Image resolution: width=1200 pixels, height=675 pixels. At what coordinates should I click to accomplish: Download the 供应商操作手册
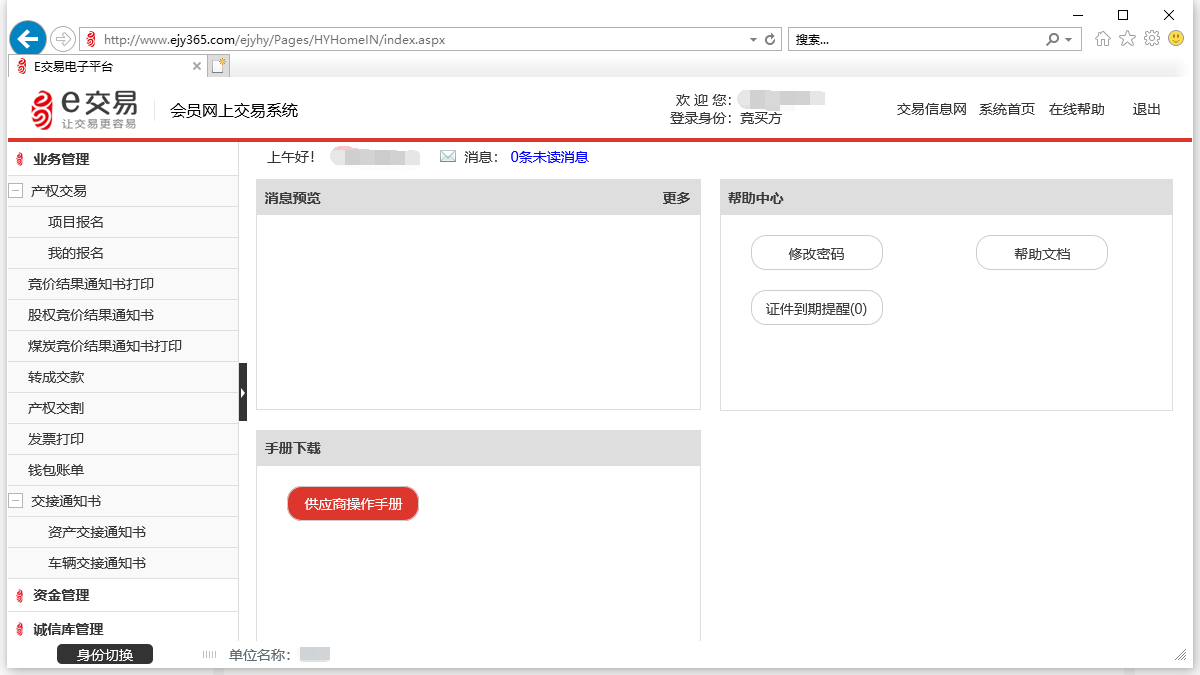(353, 504)
